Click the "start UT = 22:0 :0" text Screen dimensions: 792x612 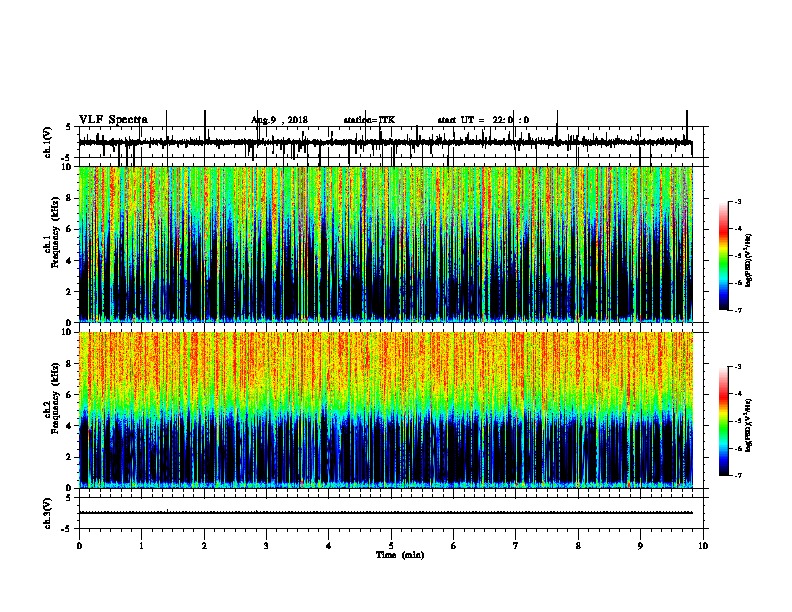(483, 120)
